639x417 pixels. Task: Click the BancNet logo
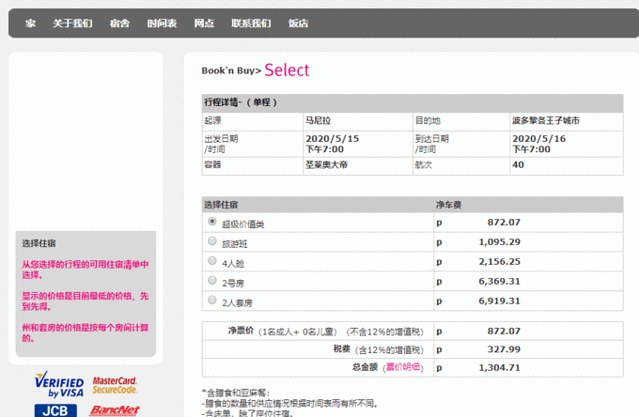(x=115, y=410)
